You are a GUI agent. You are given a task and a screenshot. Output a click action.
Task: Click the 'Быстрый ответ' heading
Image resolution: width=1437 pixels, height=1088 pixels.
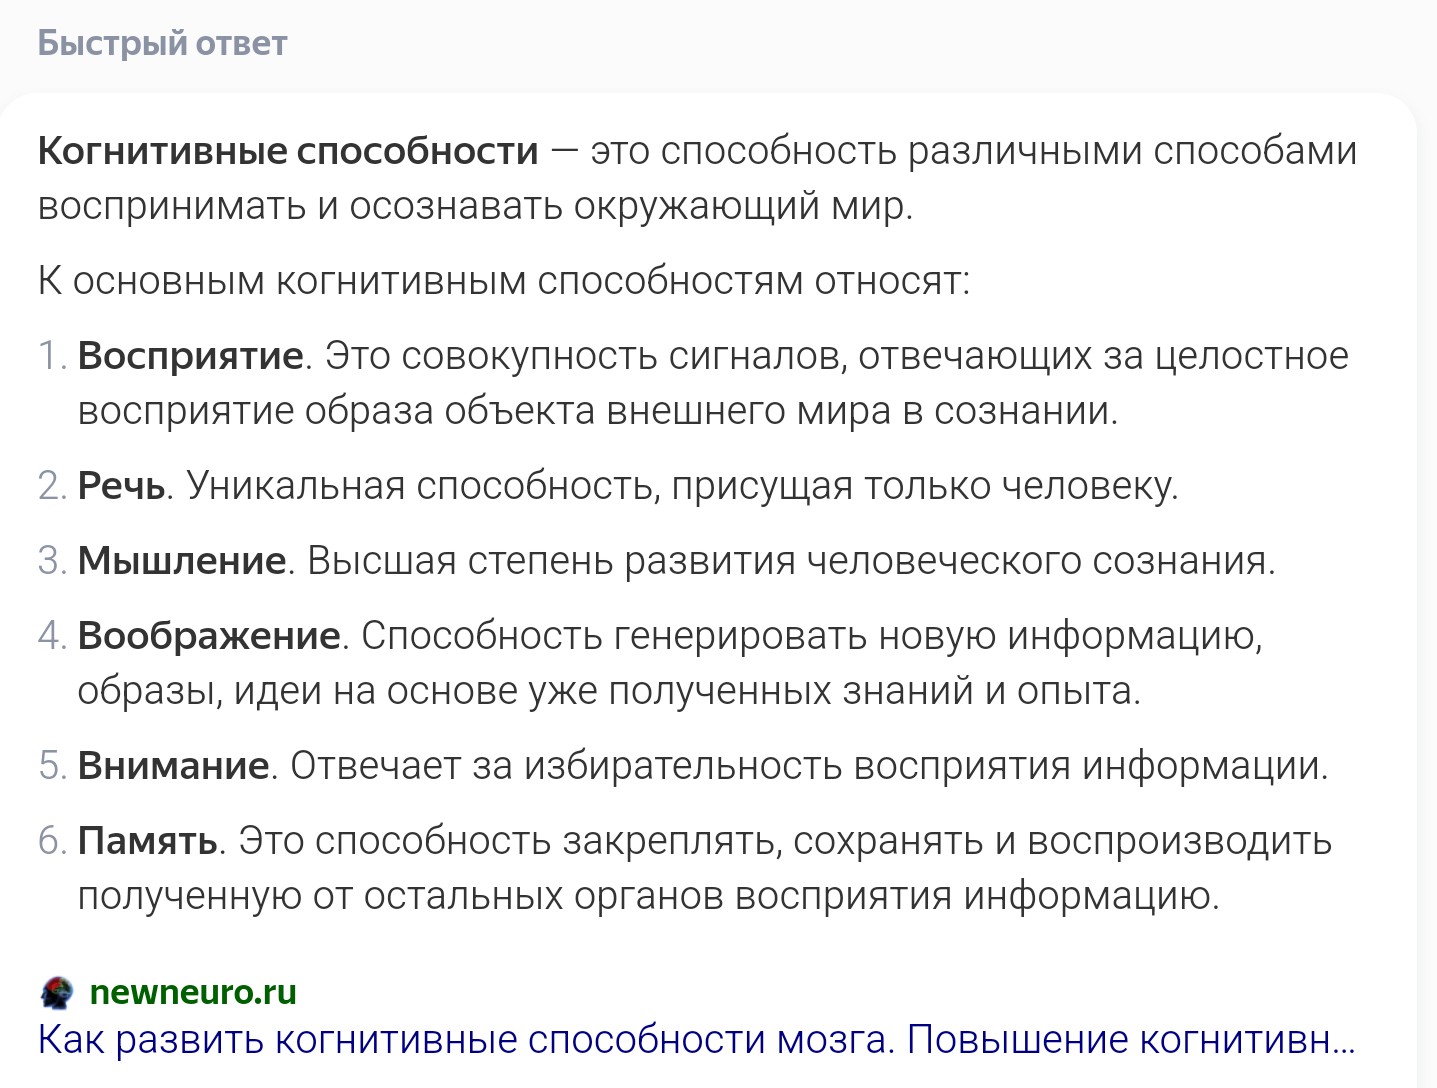pyautogui.click(x=162, y=43)
